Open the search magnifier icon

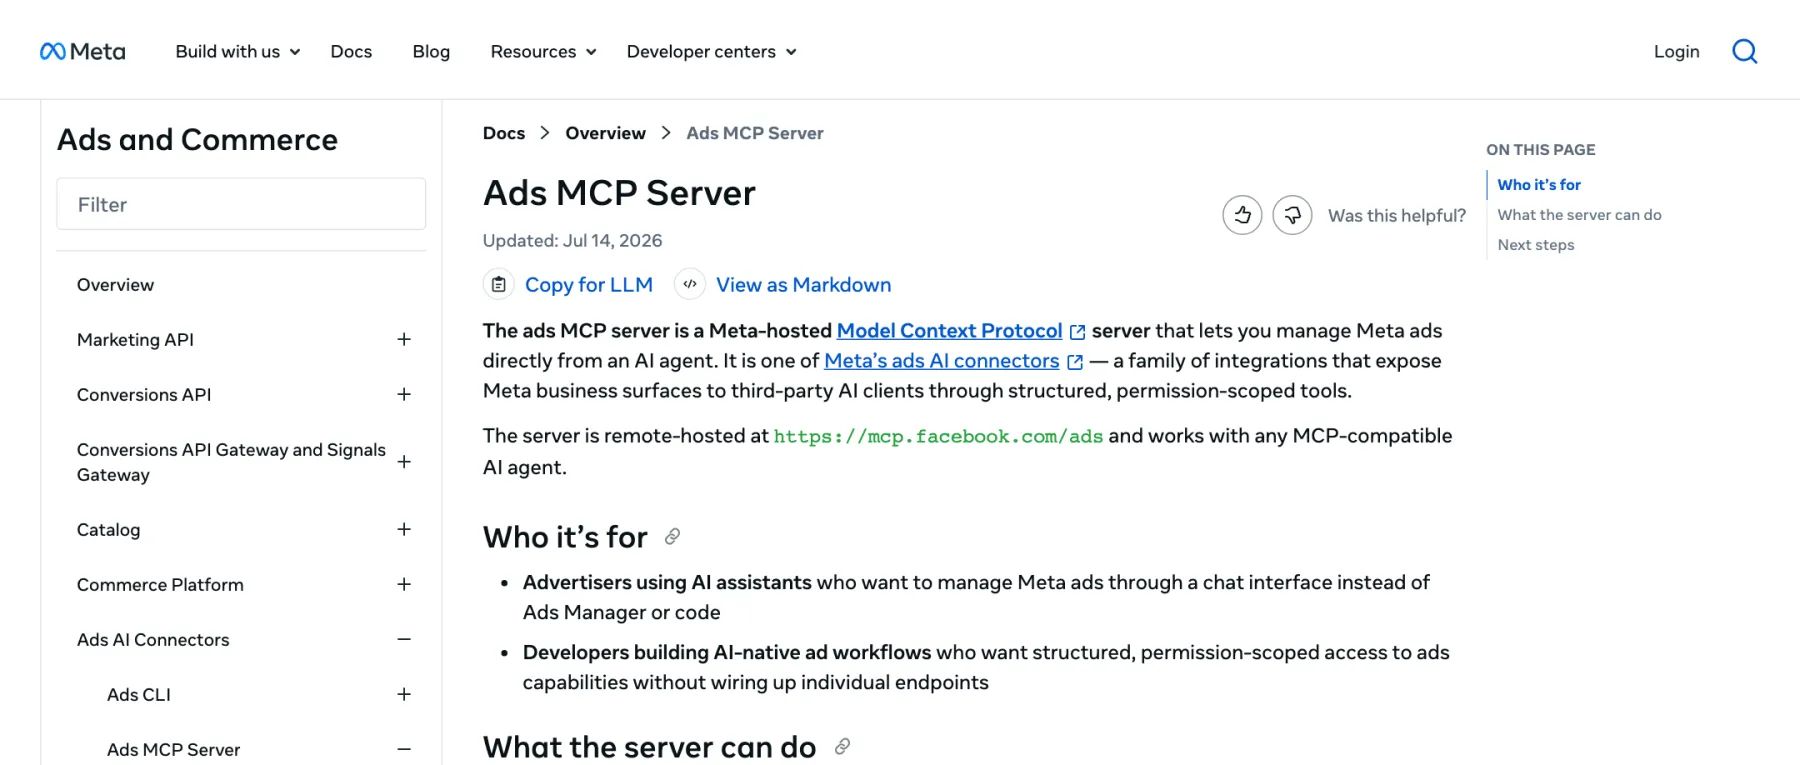[1744, 51]
